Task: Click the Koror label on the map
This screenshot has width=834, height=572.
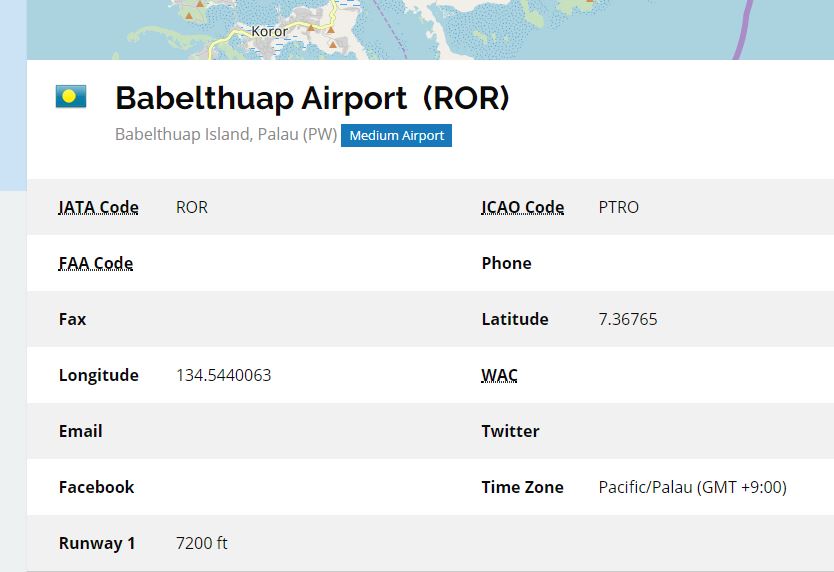Action: point(269,31)
